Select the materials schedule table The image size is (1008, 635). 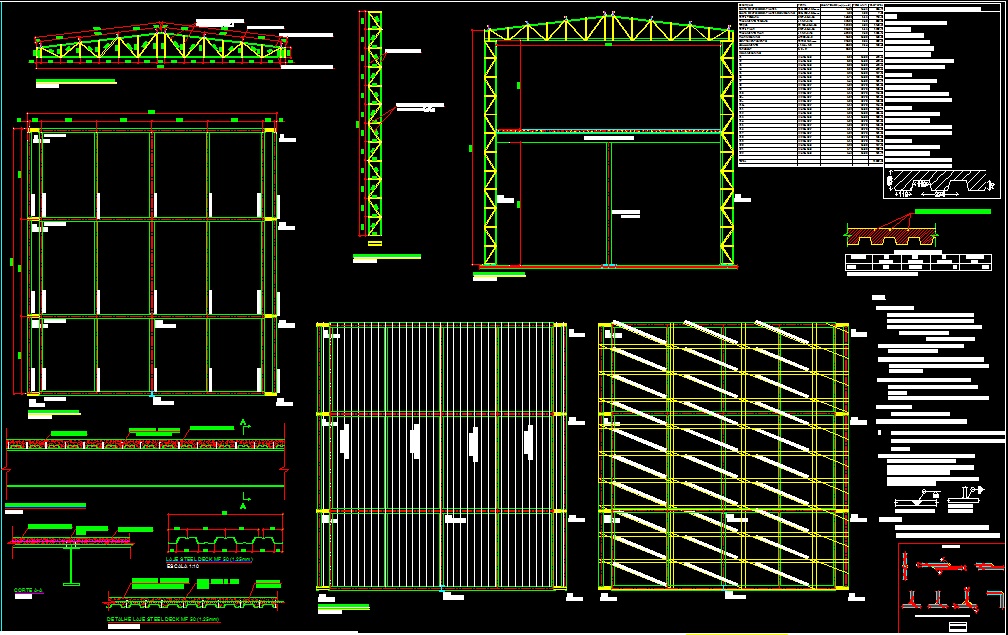pyautogui.click(x=810, y=84)
